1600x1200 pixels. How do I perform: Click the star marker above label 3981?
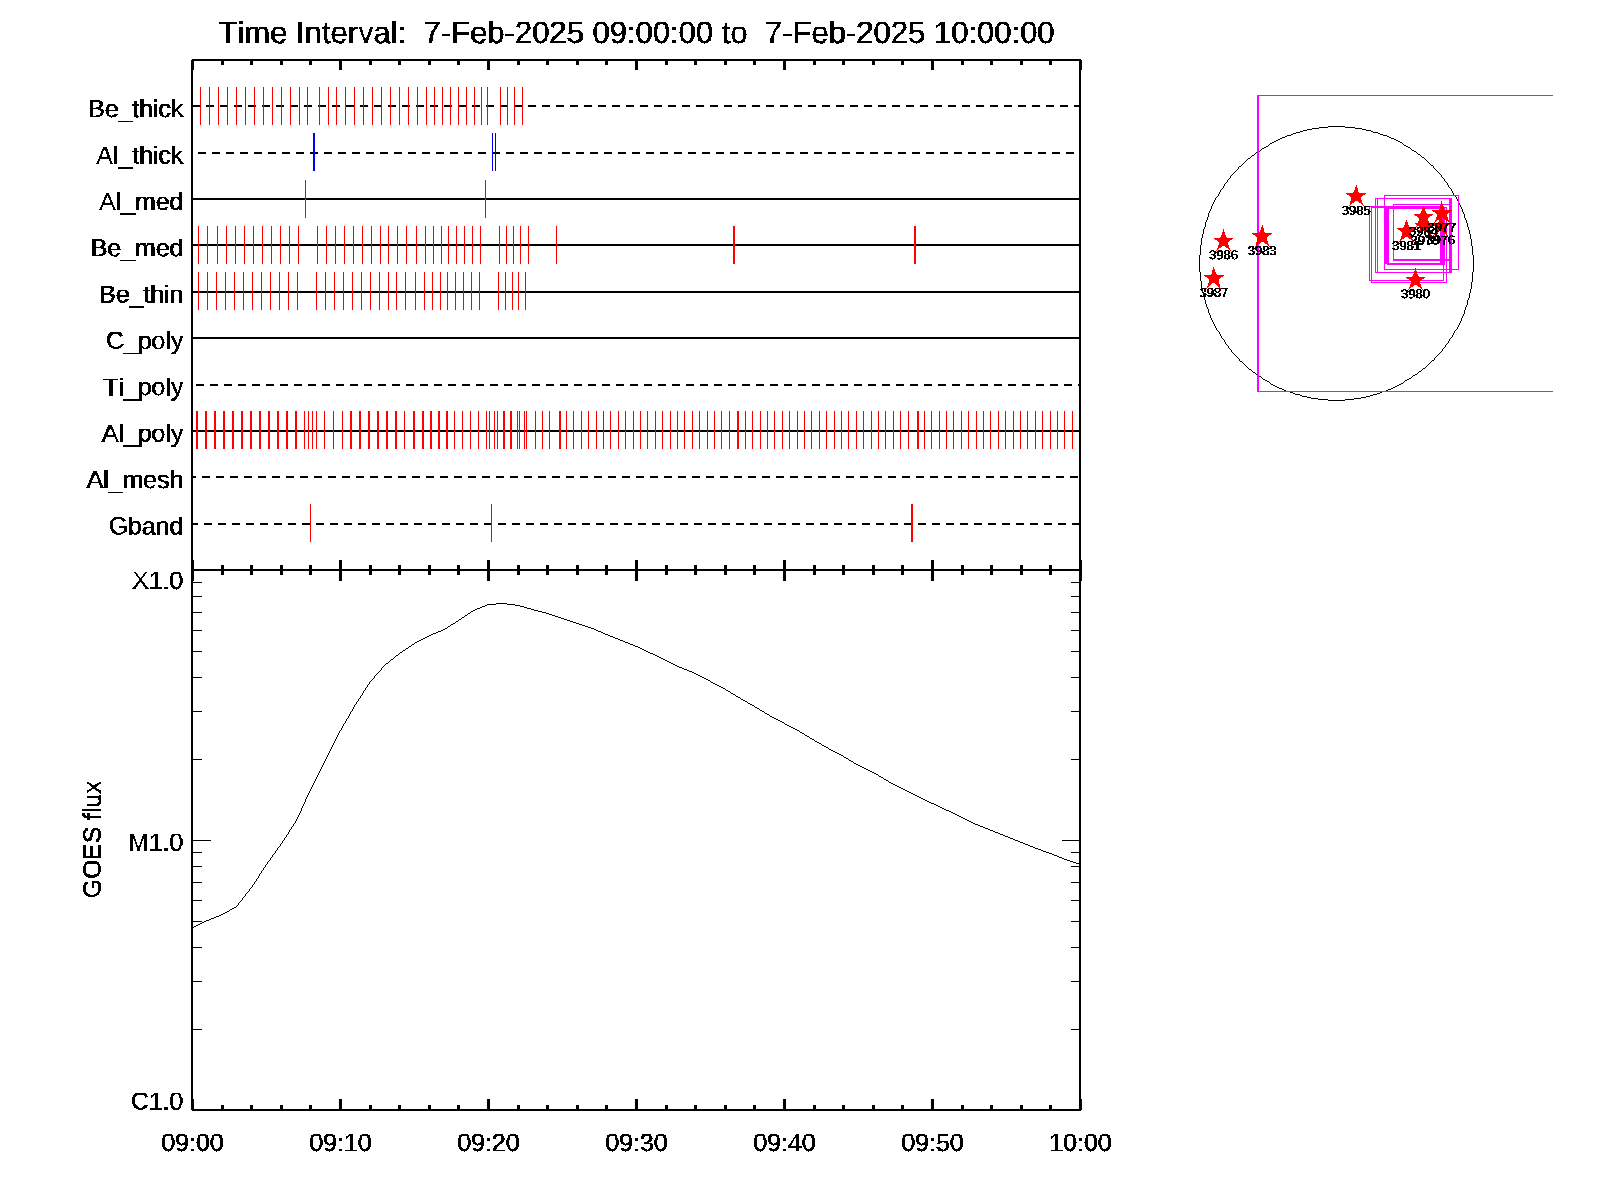[1406, 231]
